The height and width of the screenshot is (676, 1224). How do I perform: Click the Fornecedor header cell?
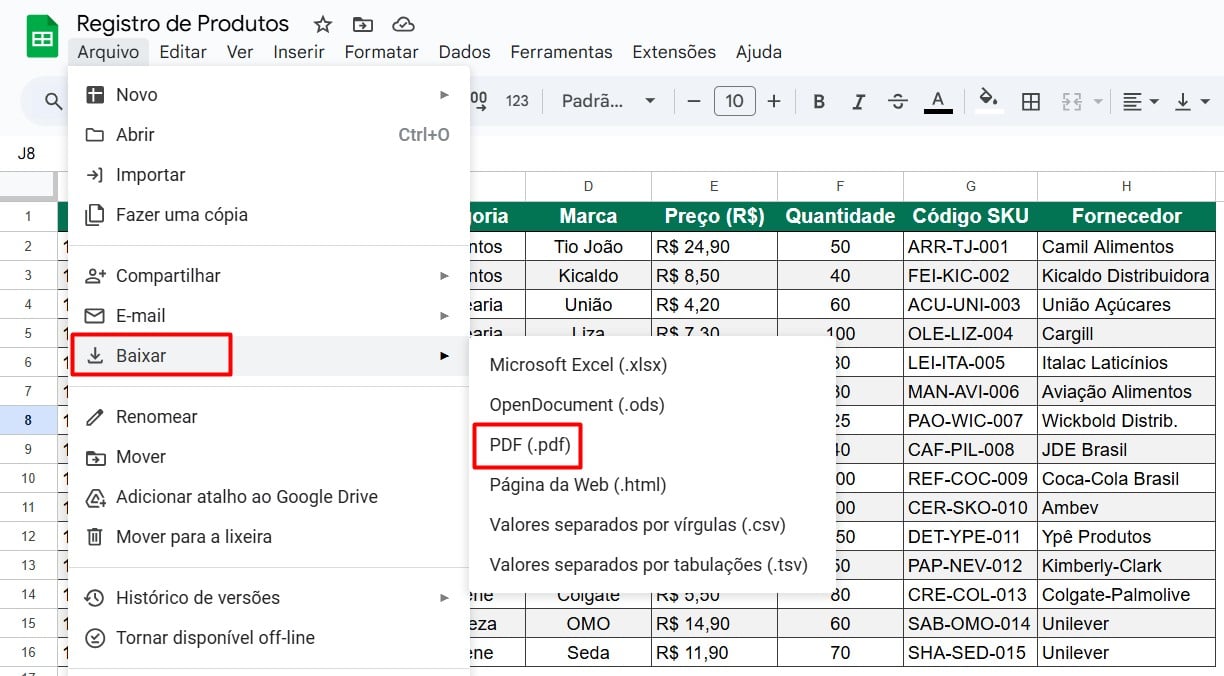(x=1127, y=216)
